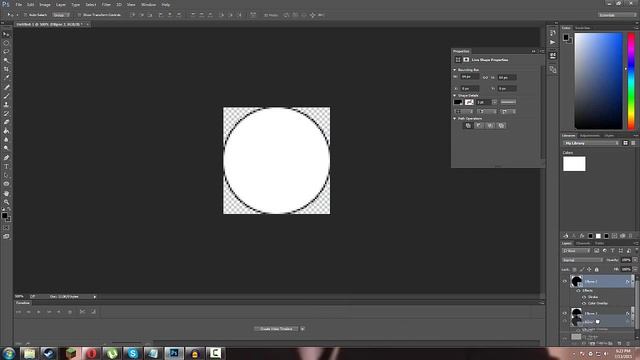
Task: Switch to the Adjustments tab
Action: 590,136
